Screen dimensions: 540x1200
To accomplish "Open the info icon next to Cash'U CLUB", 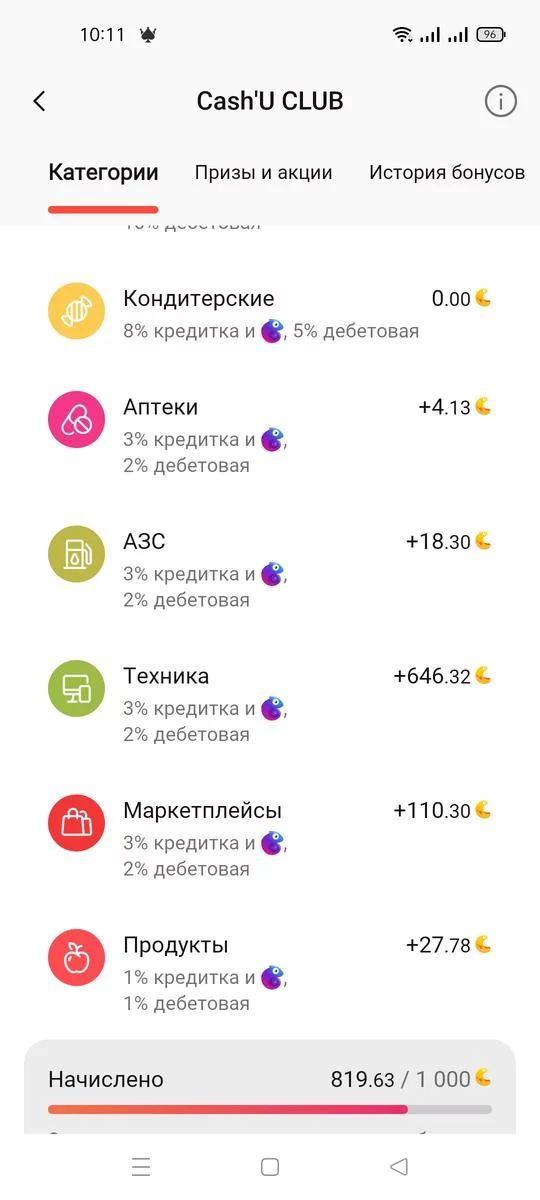I will pyautogui.click(x=501, y=101).
